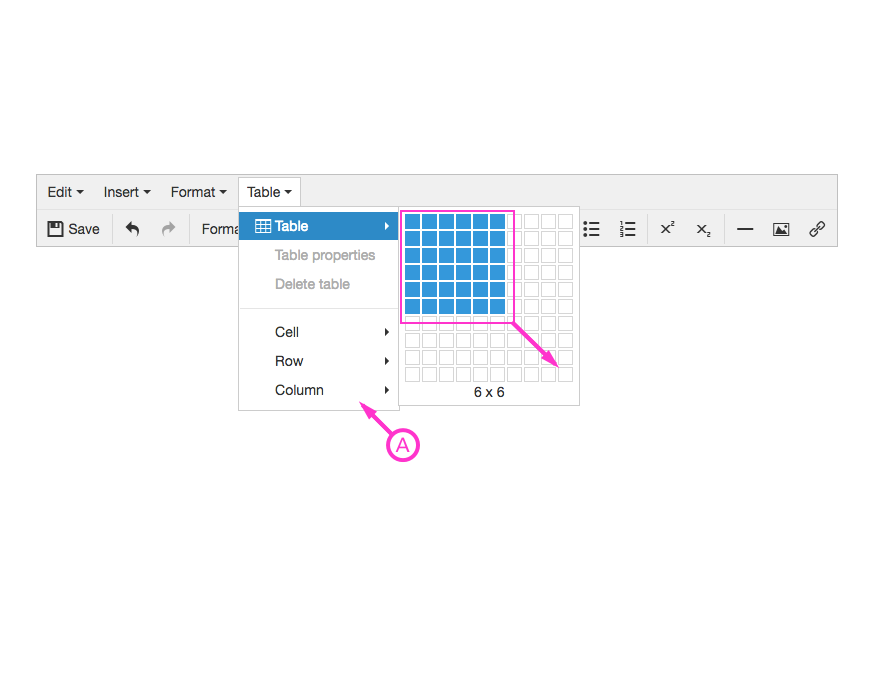Image resolution: width=875 pixels, height=690 pixels.
Task: Insert a numbered list
Action: (x=627, y=229)
